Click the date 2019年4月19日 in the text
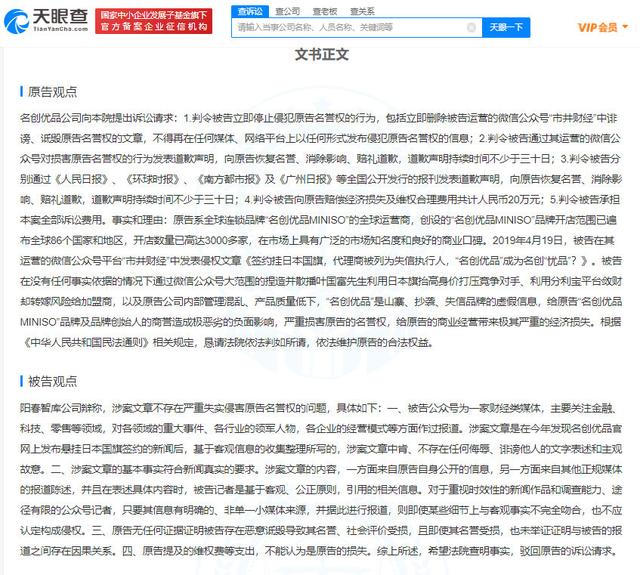This screenshot has height=575, width=640. click(528, 241)
